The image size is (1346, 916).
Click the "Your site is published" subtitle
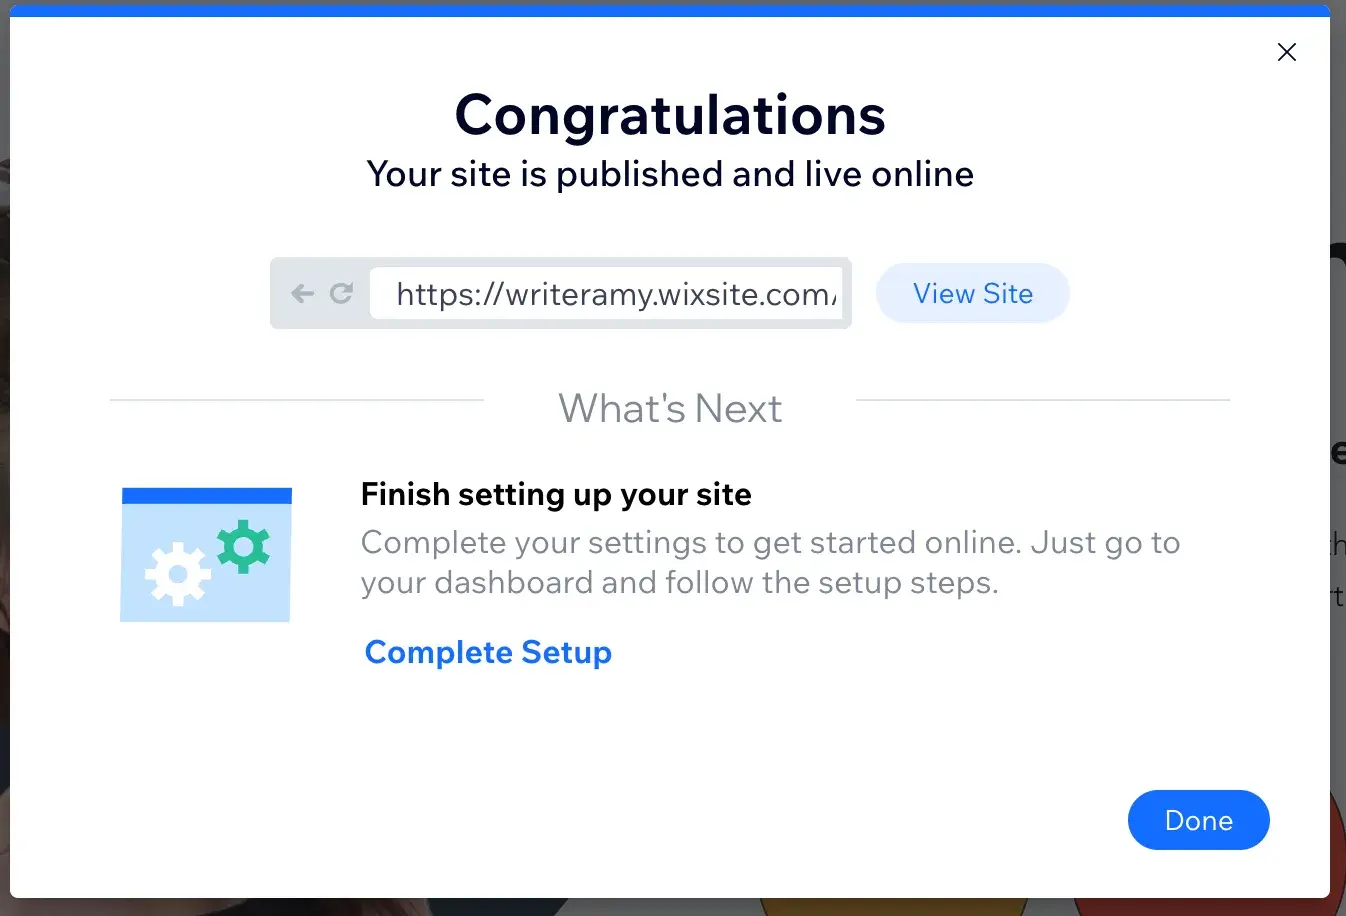pos(670,174)
